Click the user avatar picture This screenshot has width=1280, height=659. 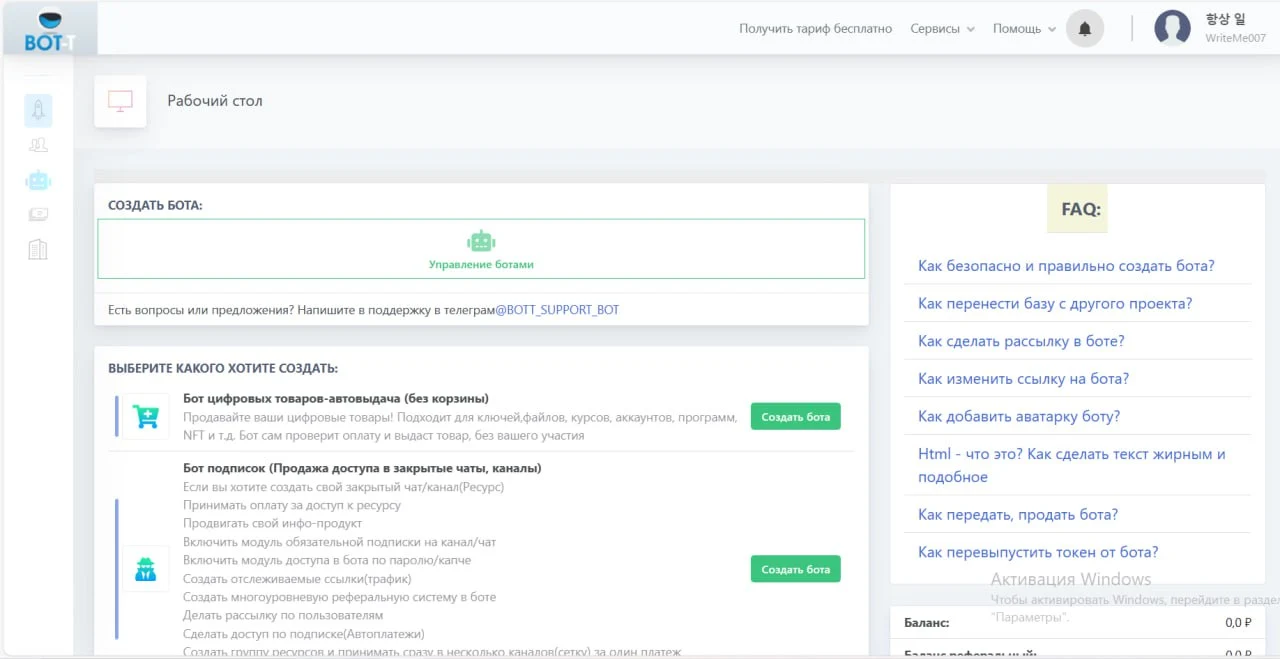pos(1172,28)
